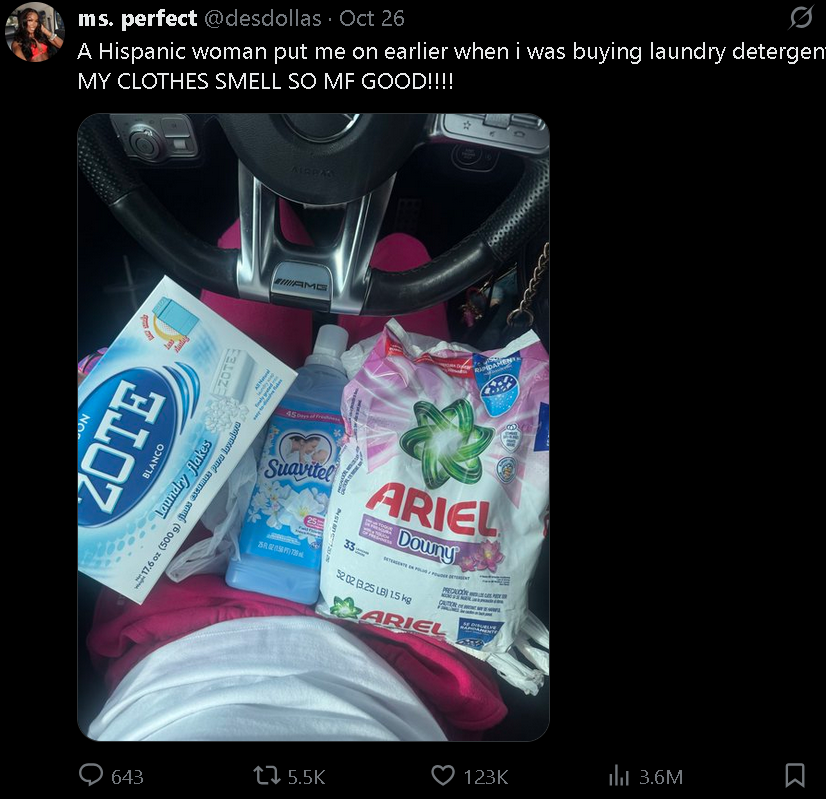Open the view analytics bar chart icon

pos(619,776)
